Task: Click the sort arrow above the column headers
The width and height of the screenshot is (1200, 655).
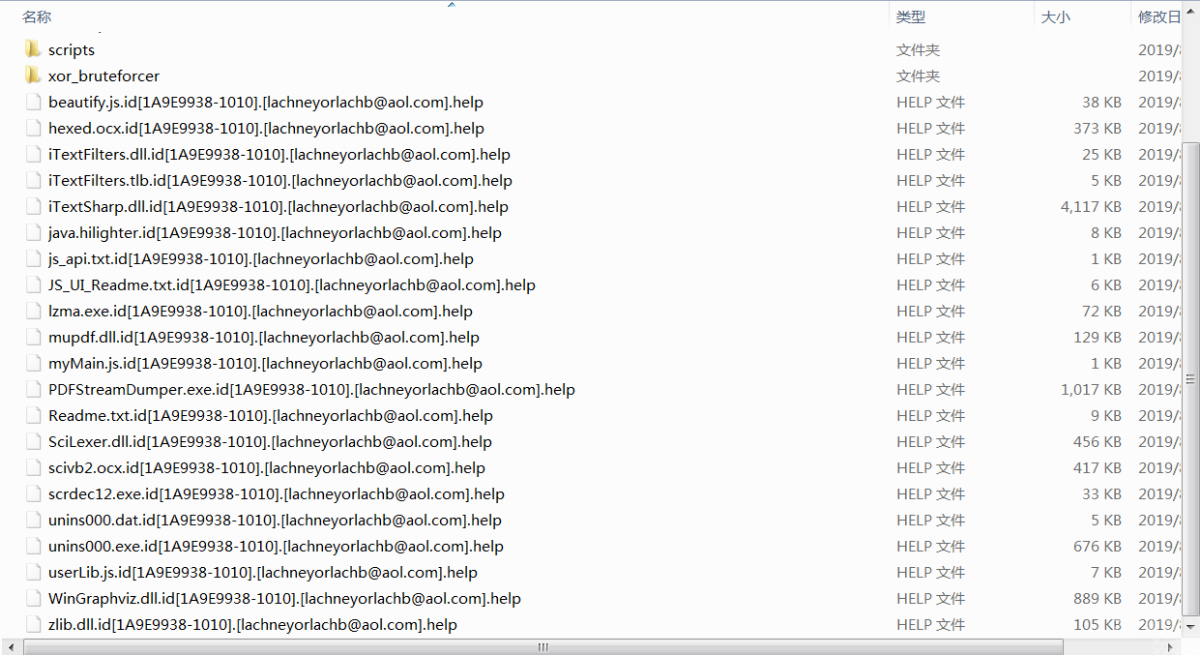Action: point(451,4)
